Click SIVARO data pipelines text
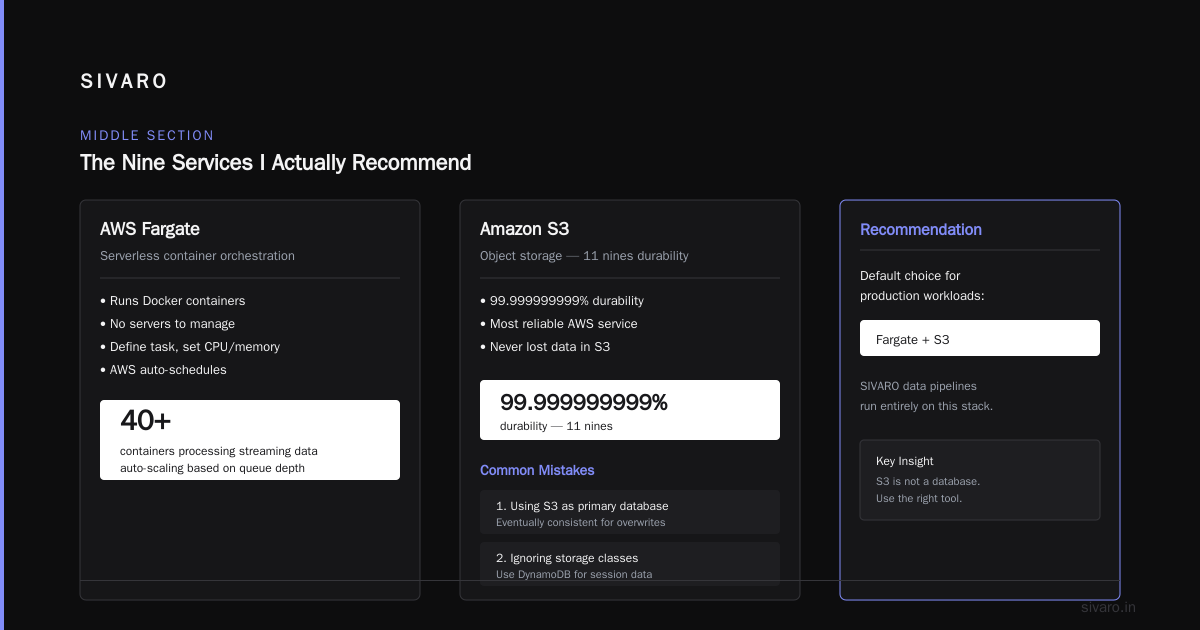 tap(918, 386)
